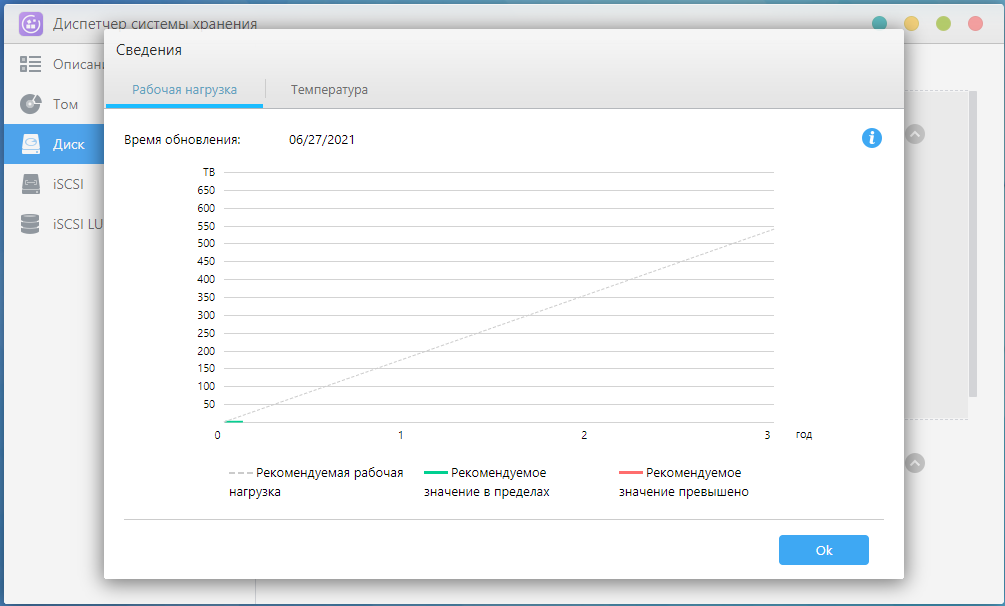This screenshot has width=1005, height=606.
Task: Open the Том volume icon
Action: pyautogui.click(x=30, y=104)
